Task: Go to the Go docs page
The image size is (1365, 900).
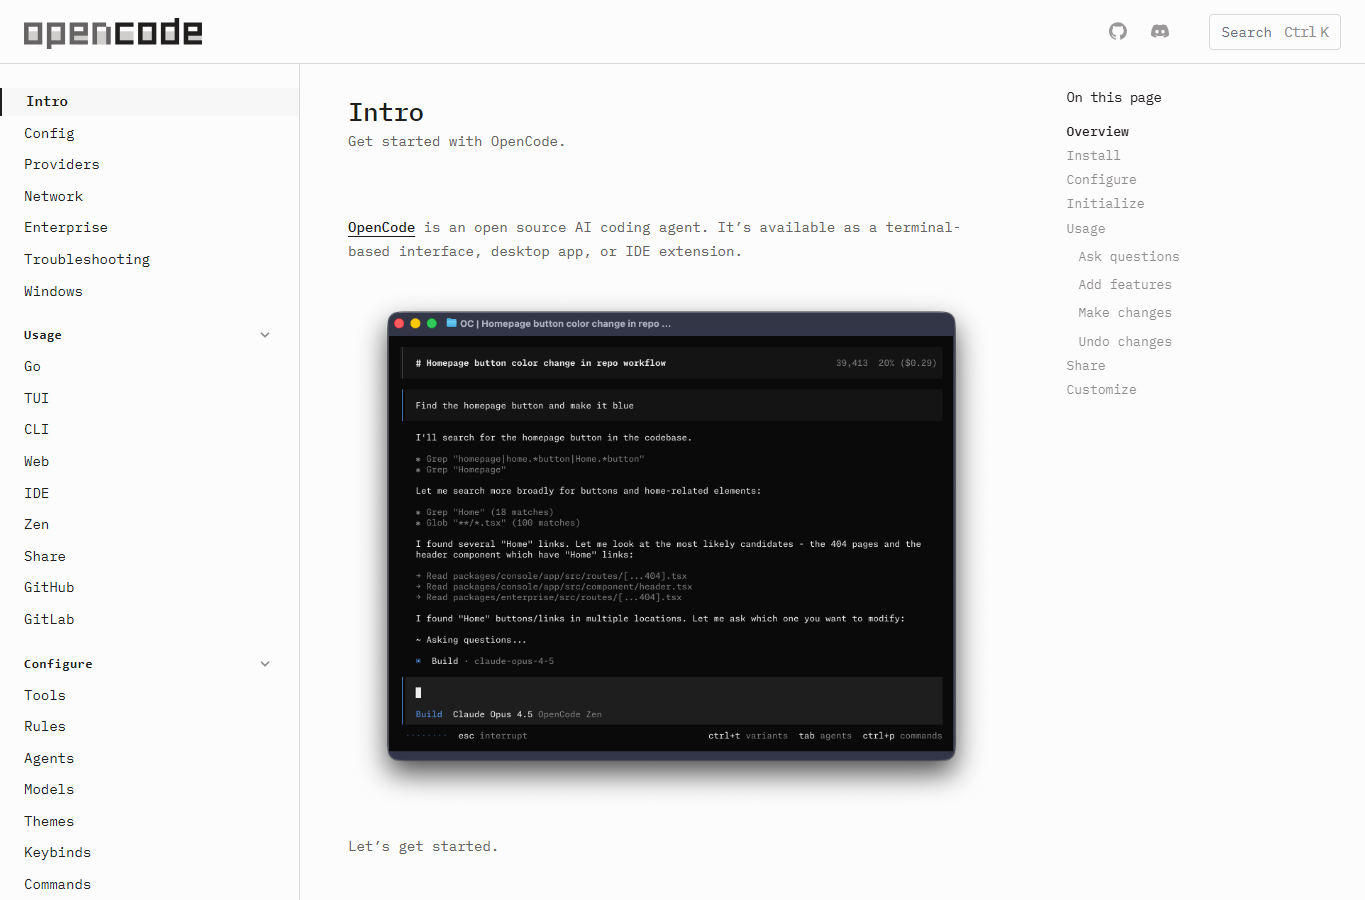Action: tap(32, 366)
